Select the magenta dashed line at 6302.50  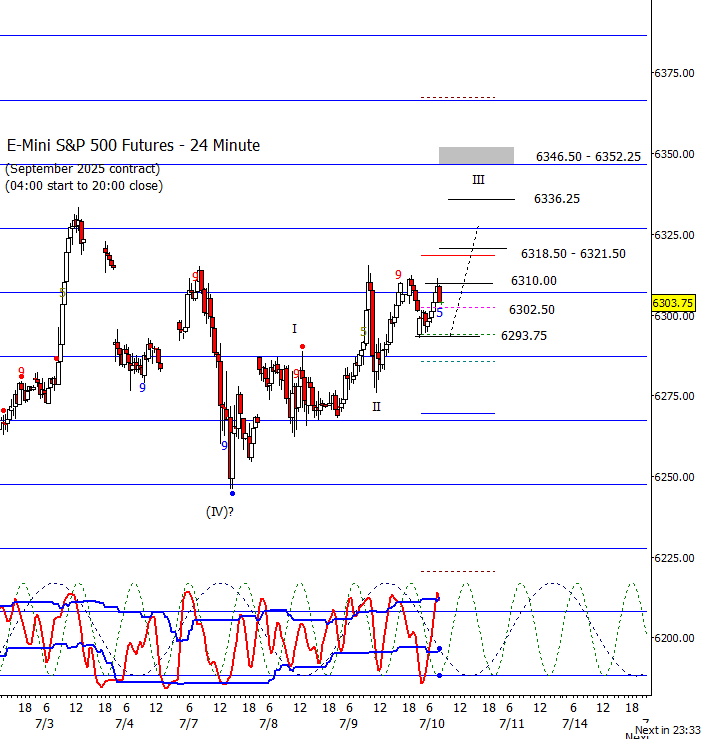[x=458, y=307]
